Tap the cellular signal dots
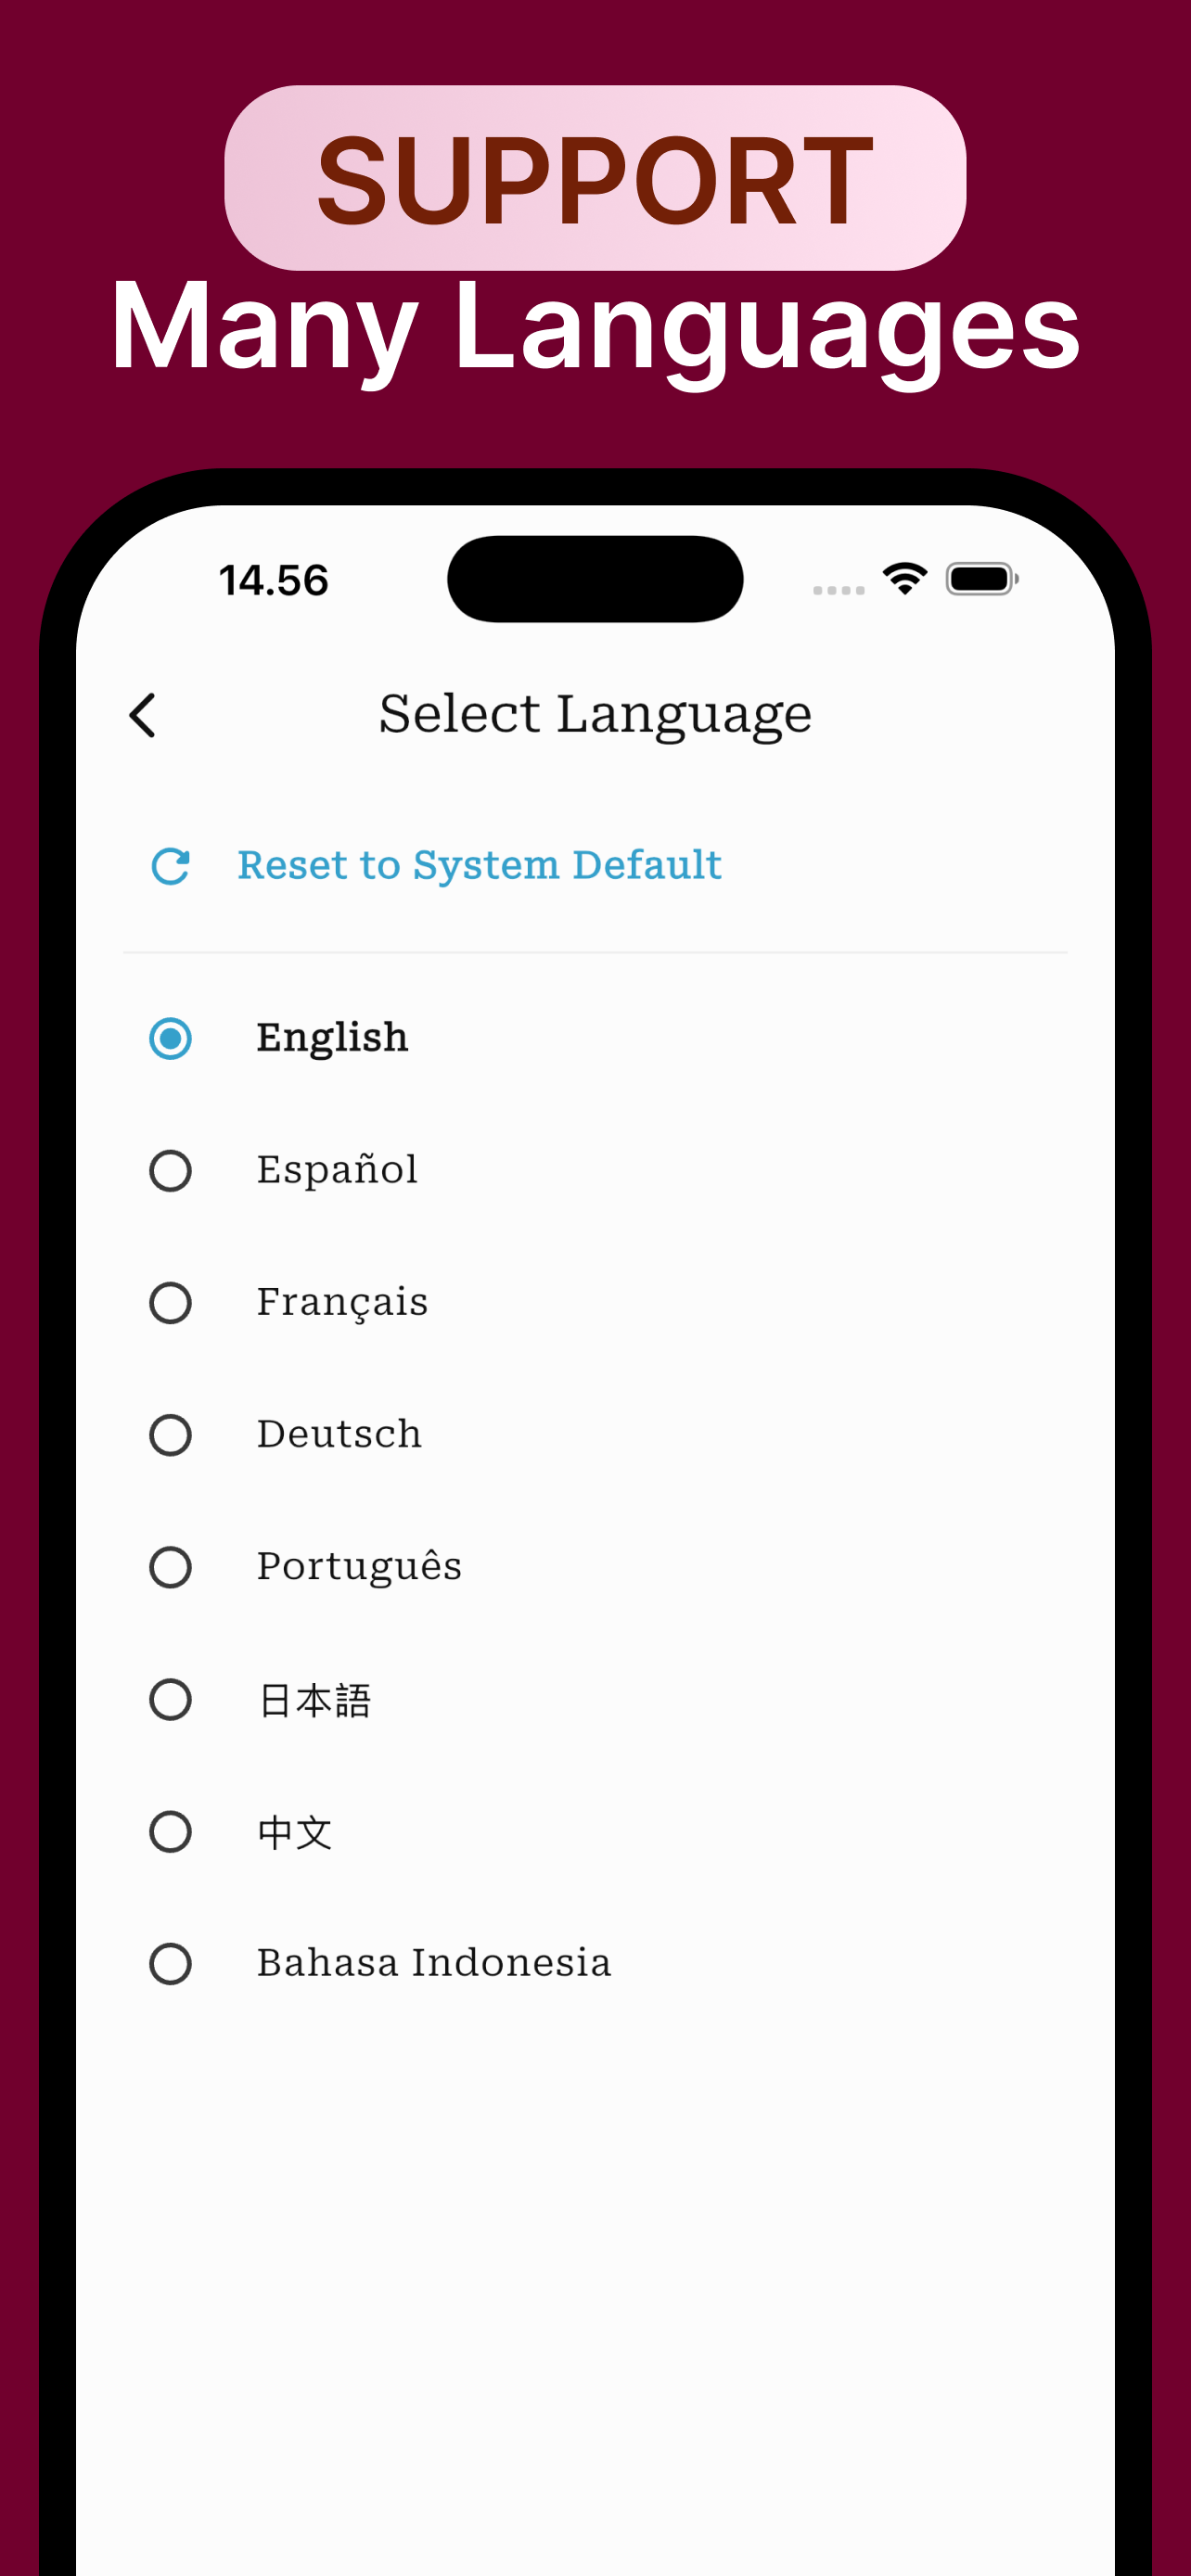The image size is (1191, 2576). pos(838,590)
